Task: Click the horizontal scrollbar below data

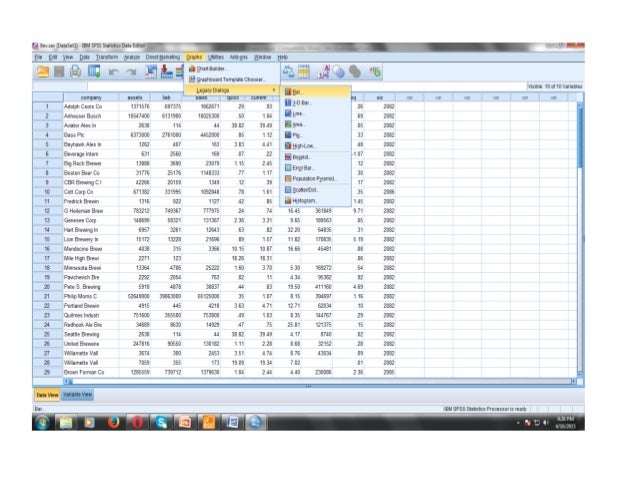Action: [x=319, y=381]
